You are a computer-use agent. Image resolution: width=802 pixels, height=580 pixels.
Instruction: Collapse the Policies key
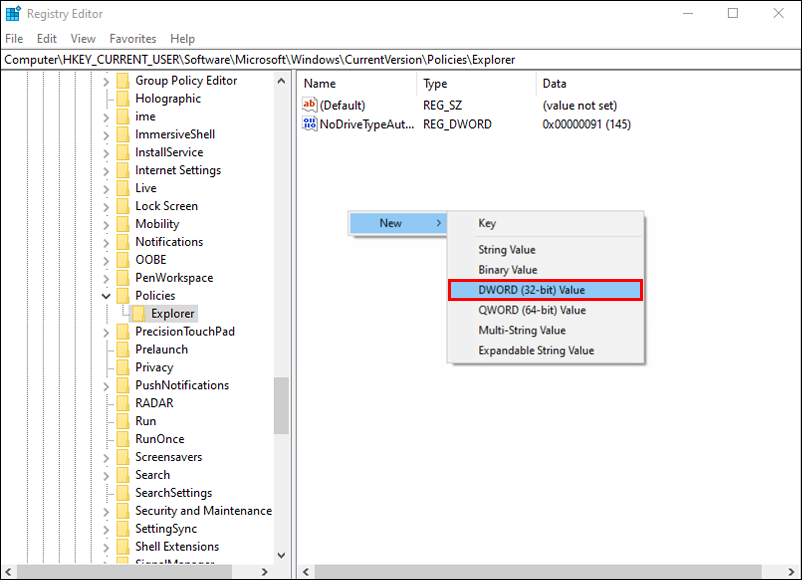106,296
